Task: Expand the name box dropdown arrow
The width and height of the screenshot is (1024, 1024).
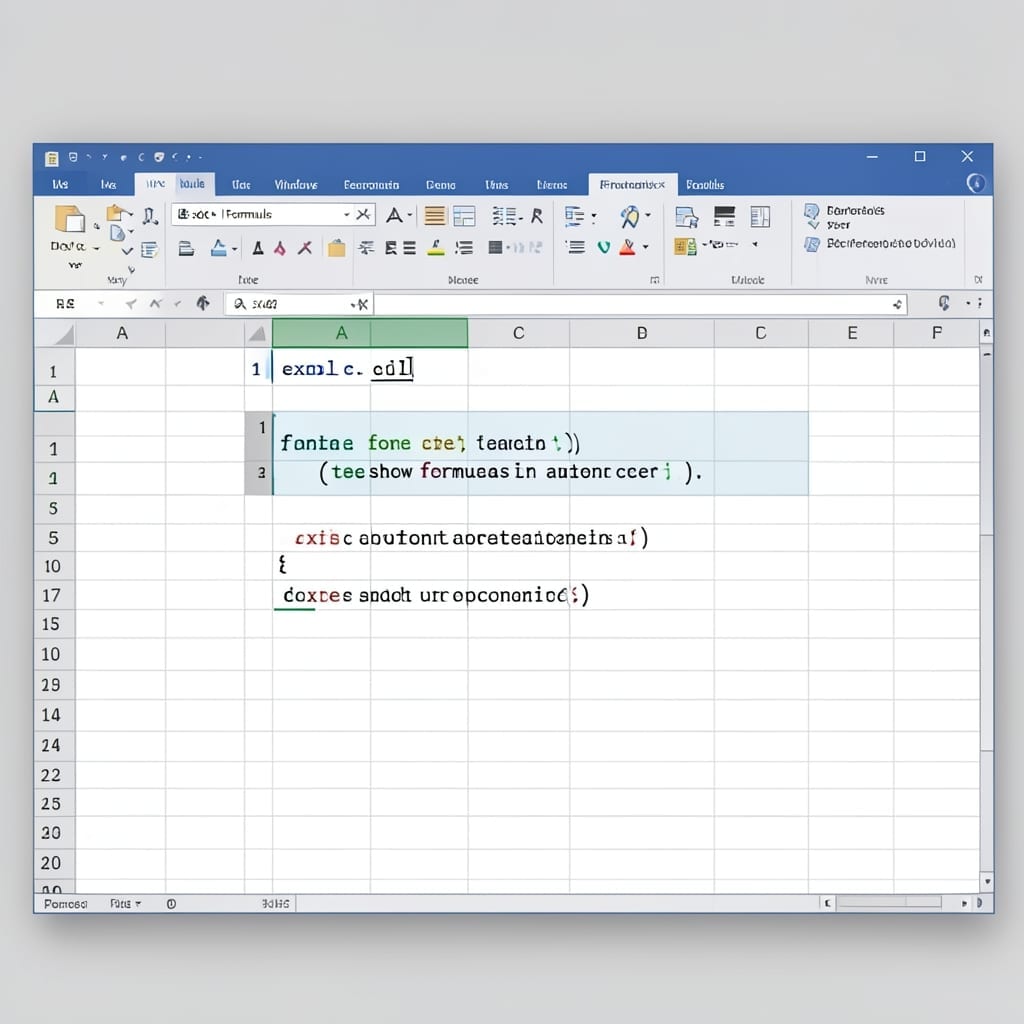Action: [101, 303]
